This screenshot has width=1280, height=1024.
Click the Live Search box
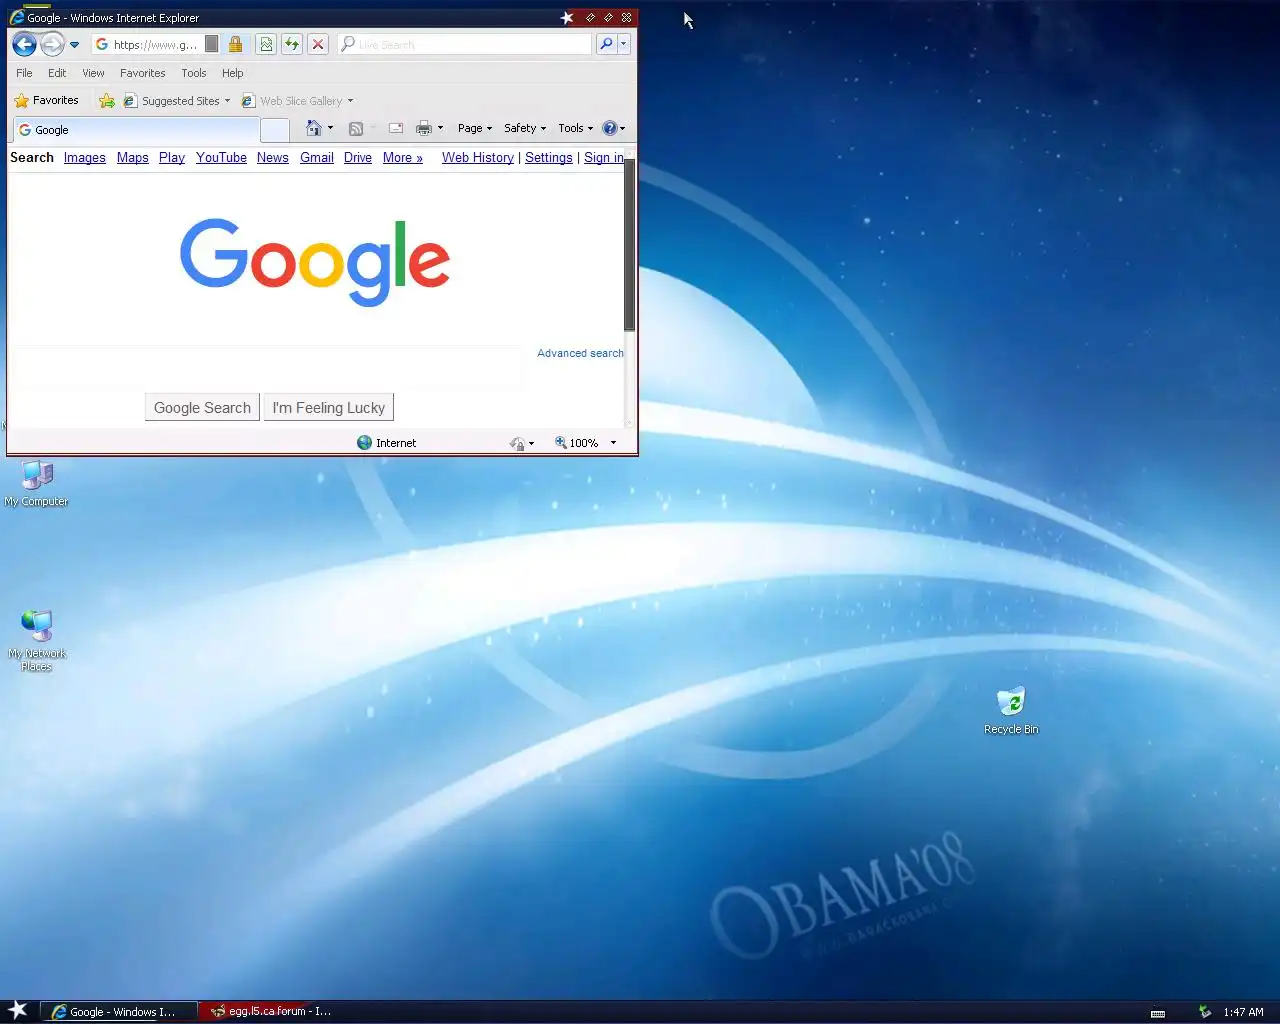(x=465, y=44)
